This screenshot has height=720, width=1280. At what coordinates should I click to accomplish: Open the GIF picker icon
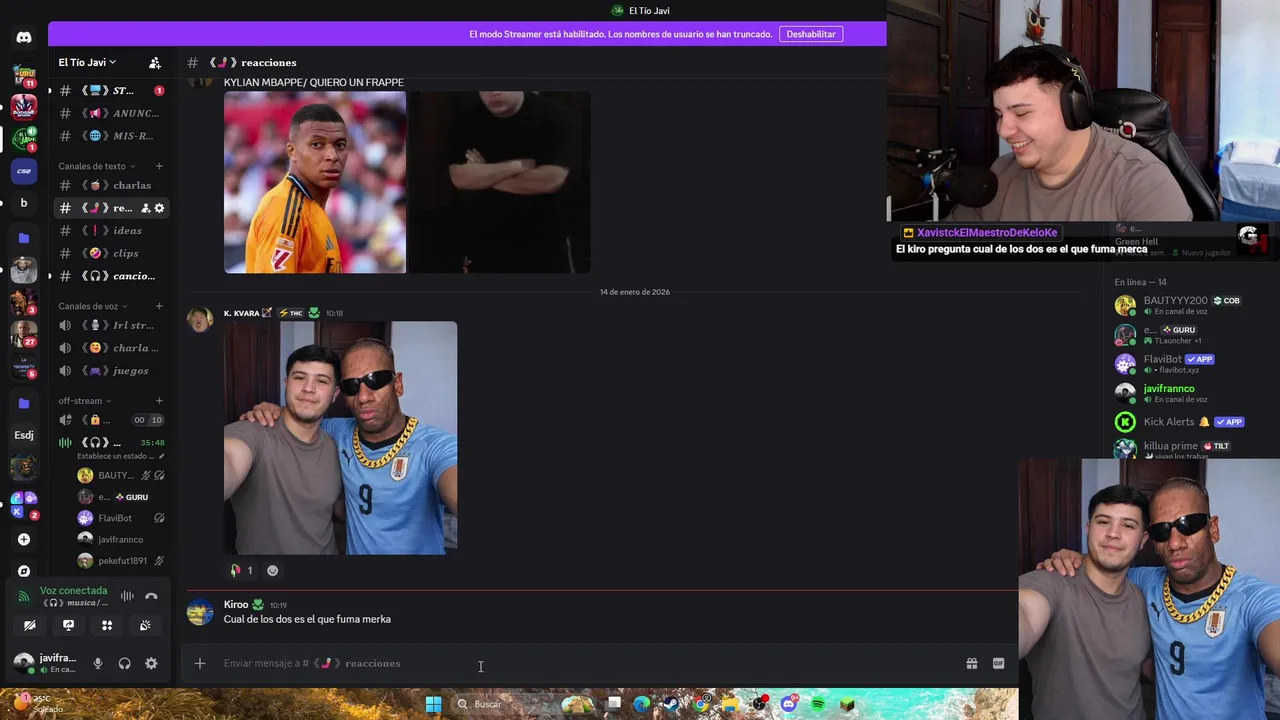998,663
